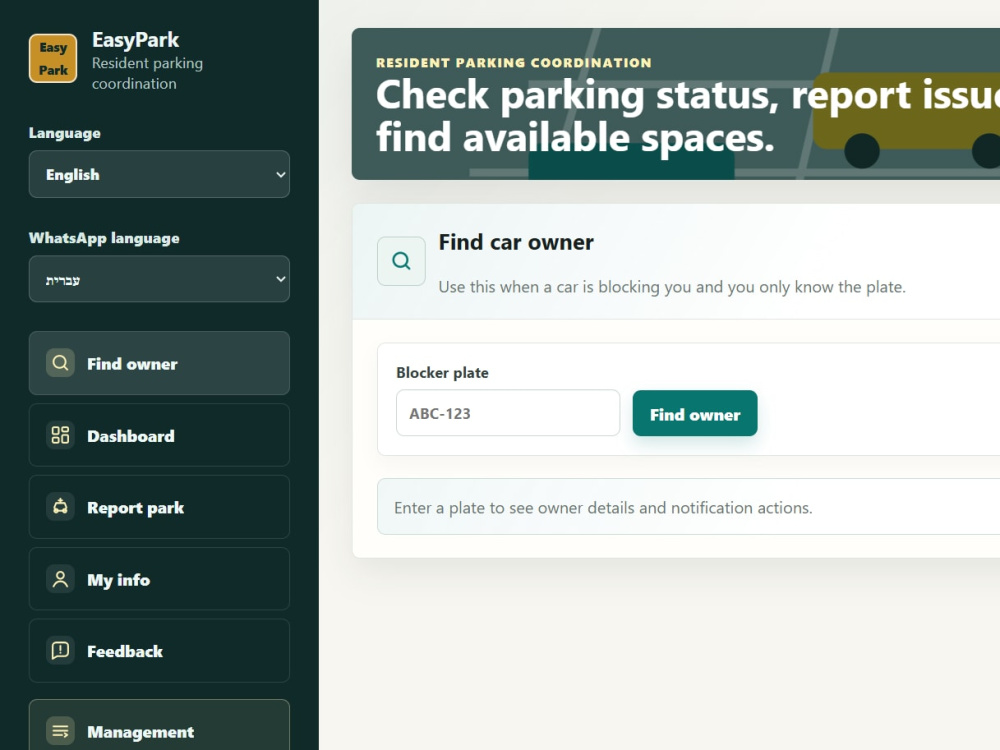Open the Feedback sidebar item
The height and width of the screenshot is (750, 1000).
pyautogui.click(x=159, y=651)
